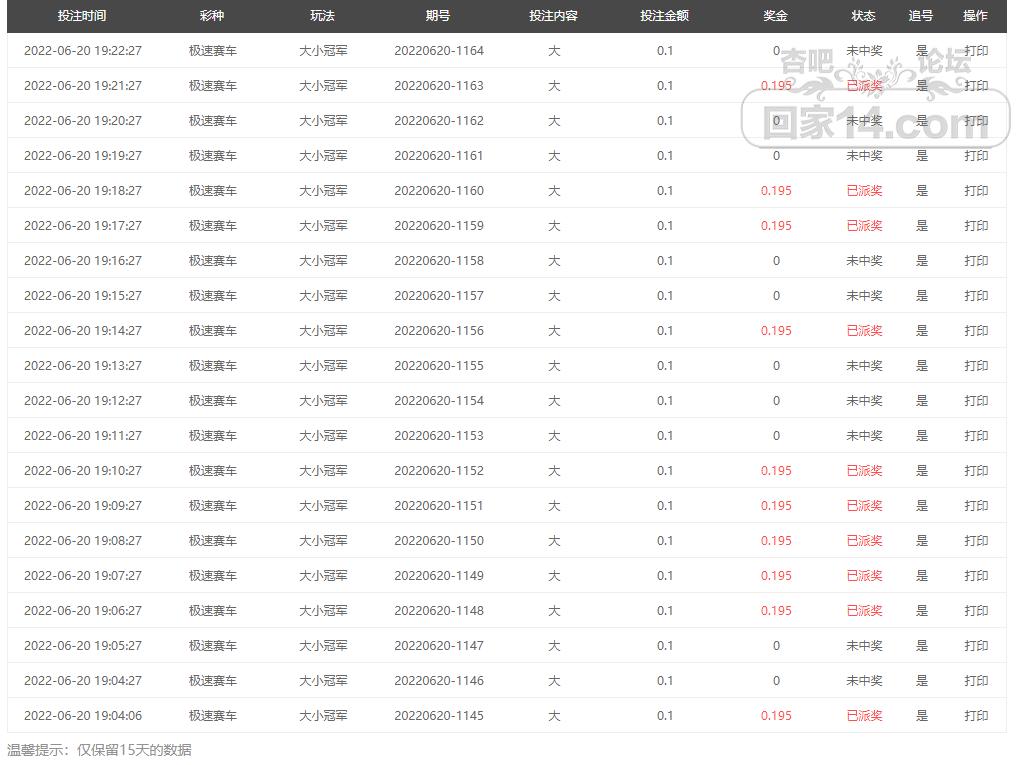
Task: Click the 奖金 column header
Action: (x=775, y=16)
